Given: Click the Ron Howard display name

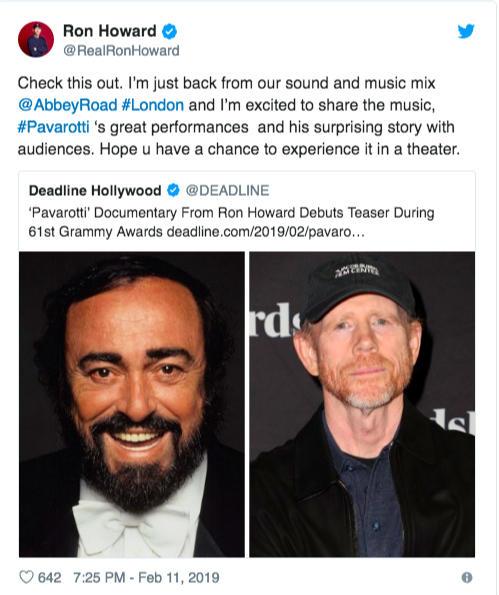Looking at the screenshot, I should pos(110,31).
